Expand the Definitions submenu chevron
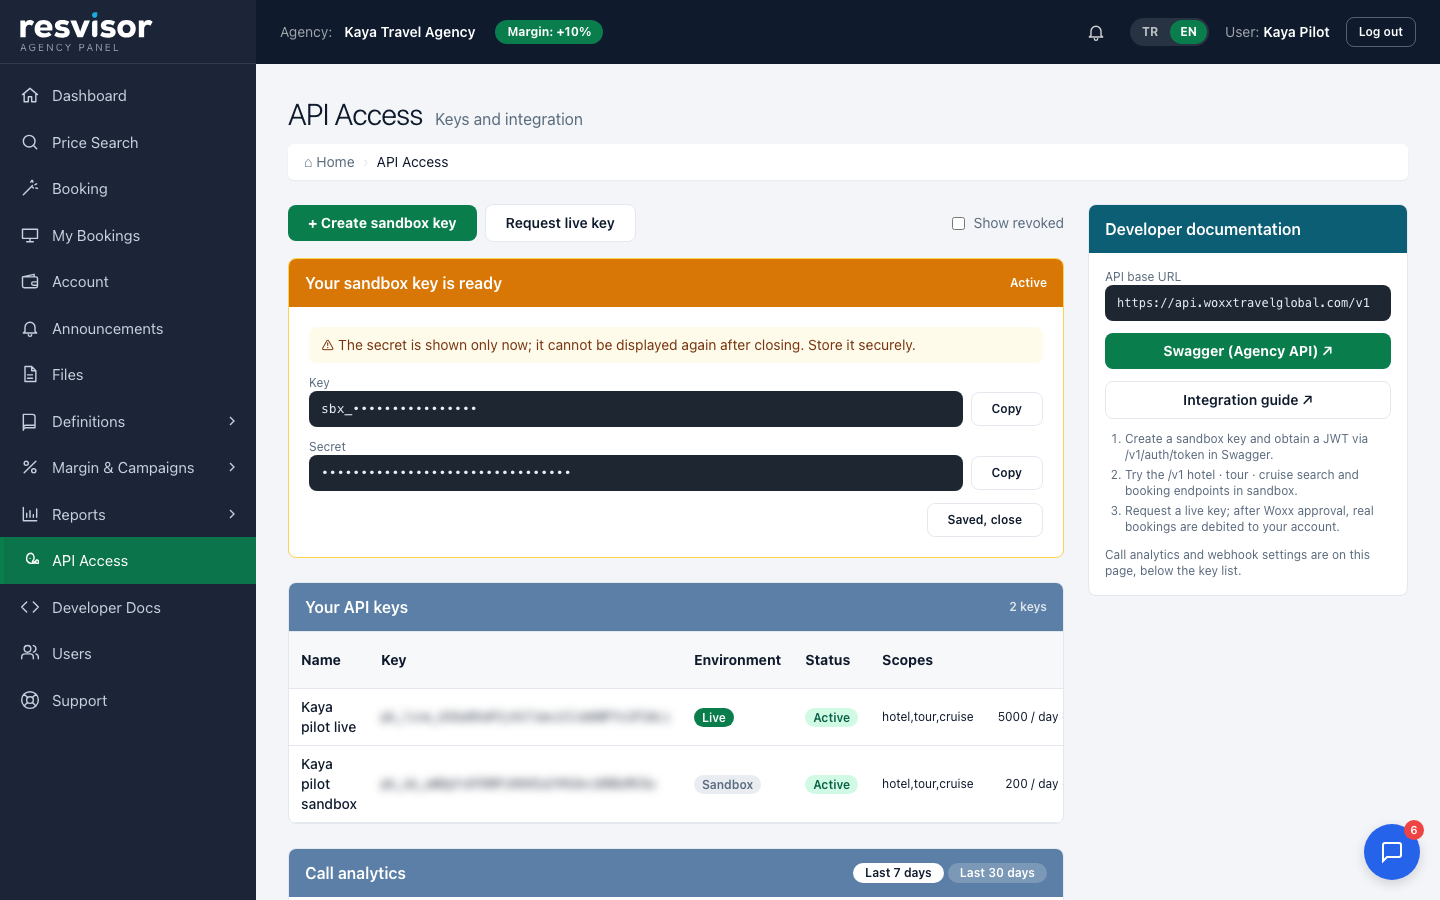1440x900 pixels. (x=232, y=421)
